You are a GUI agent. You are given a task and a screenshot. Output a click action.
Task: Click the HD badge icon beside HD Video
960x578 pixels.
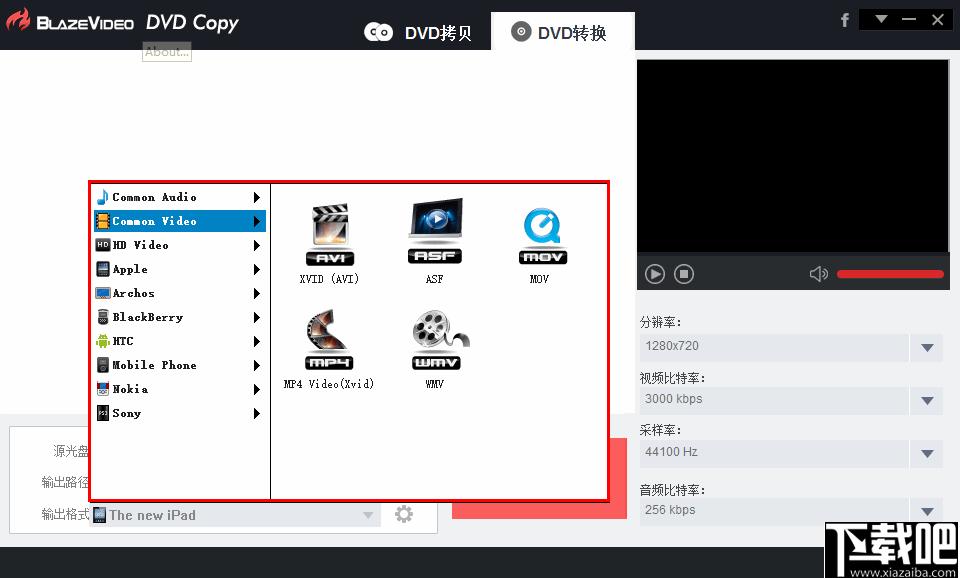click(x=103, y=245)
